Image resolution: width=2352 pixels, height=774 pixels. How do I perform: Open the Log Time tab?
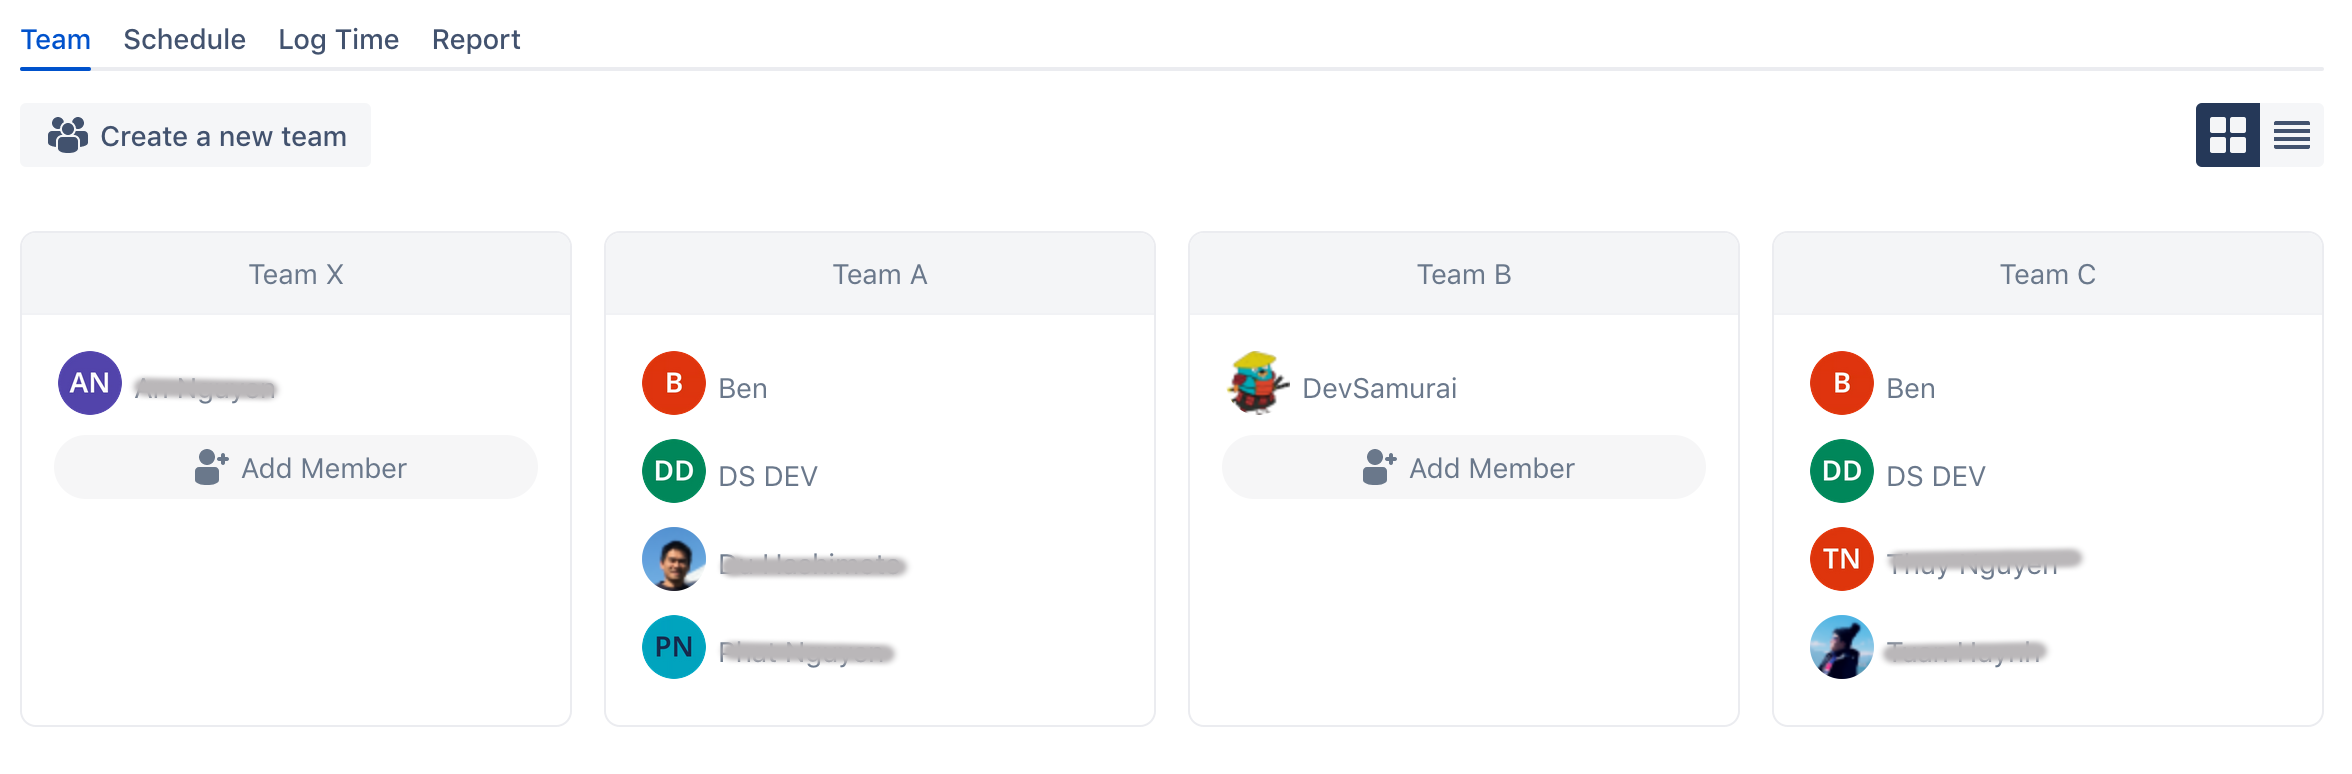(x=338, y=40)
